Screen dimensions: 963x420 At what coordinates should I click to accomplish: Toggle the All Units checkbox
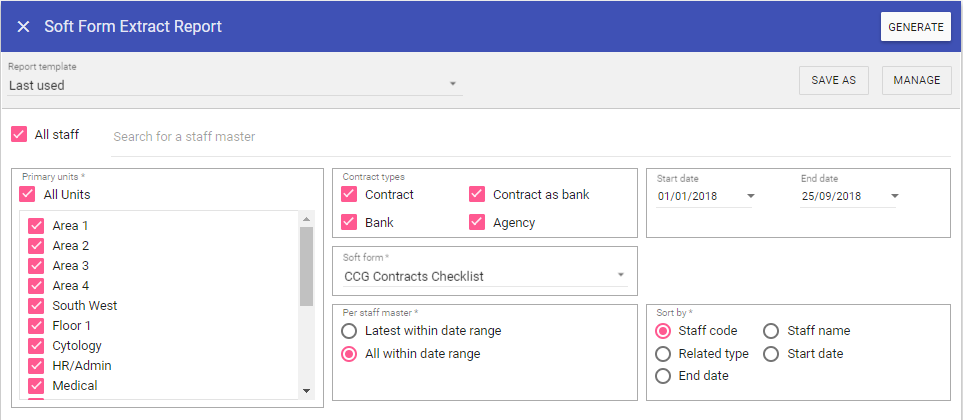[27, 194]
